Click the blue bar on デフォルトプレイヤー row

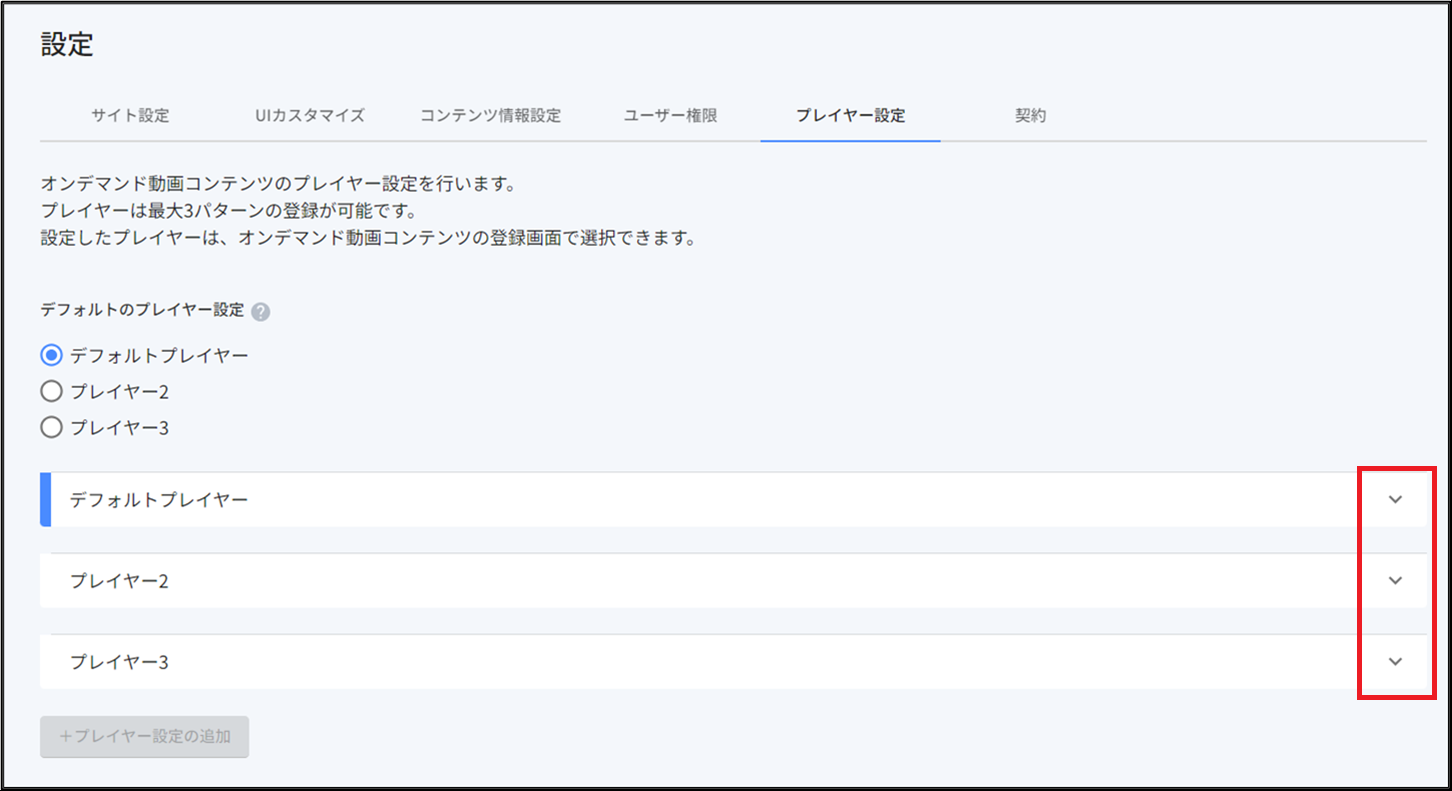(45, 499)
